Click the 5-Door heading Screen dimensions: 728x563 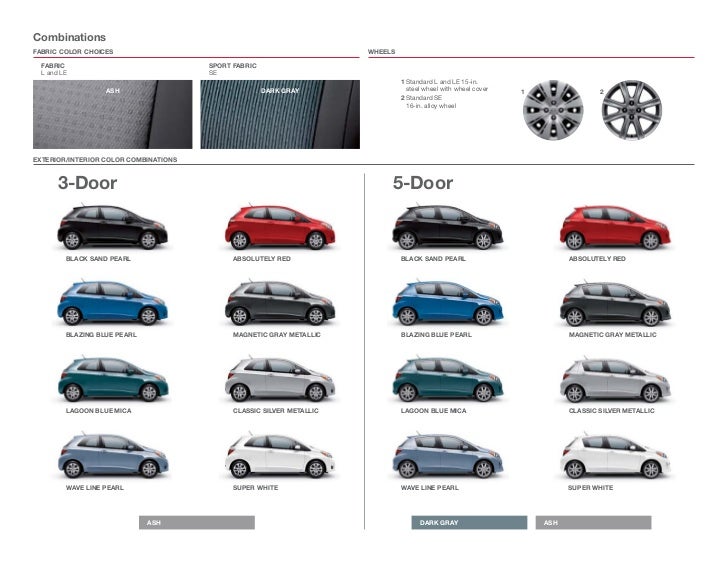click(422, 183)
